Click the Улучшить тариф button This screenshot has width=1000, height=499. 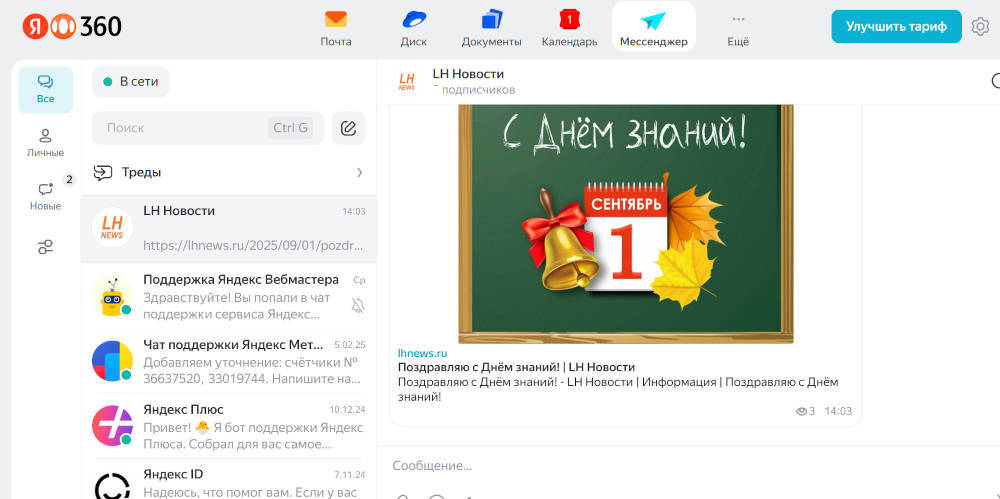tap(896, 26)
